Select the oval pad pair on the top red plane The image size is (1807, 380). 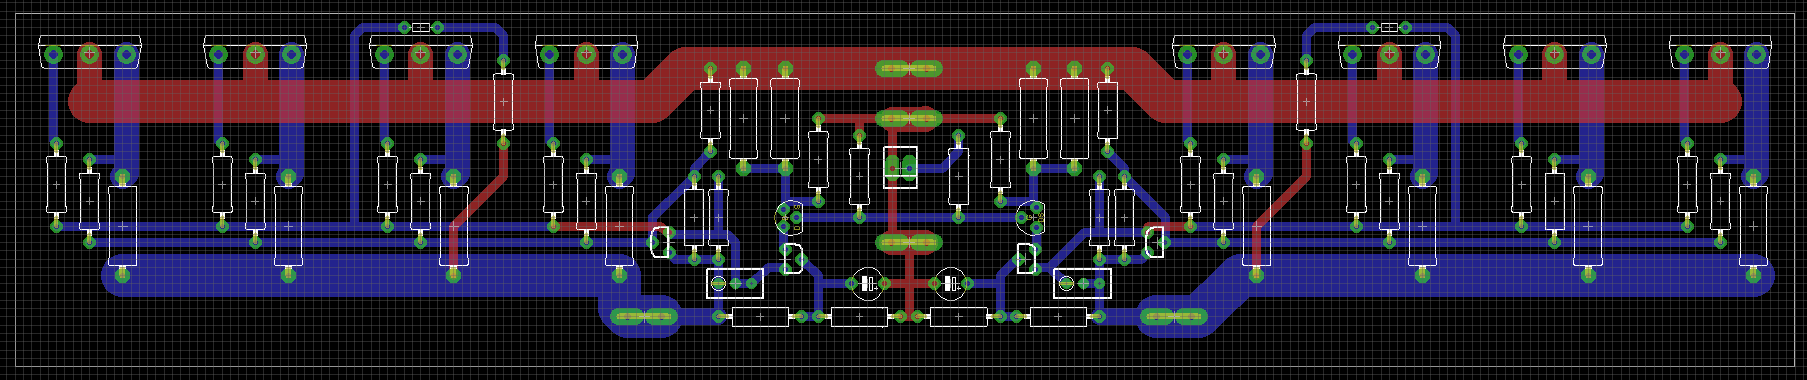(909, 69)
